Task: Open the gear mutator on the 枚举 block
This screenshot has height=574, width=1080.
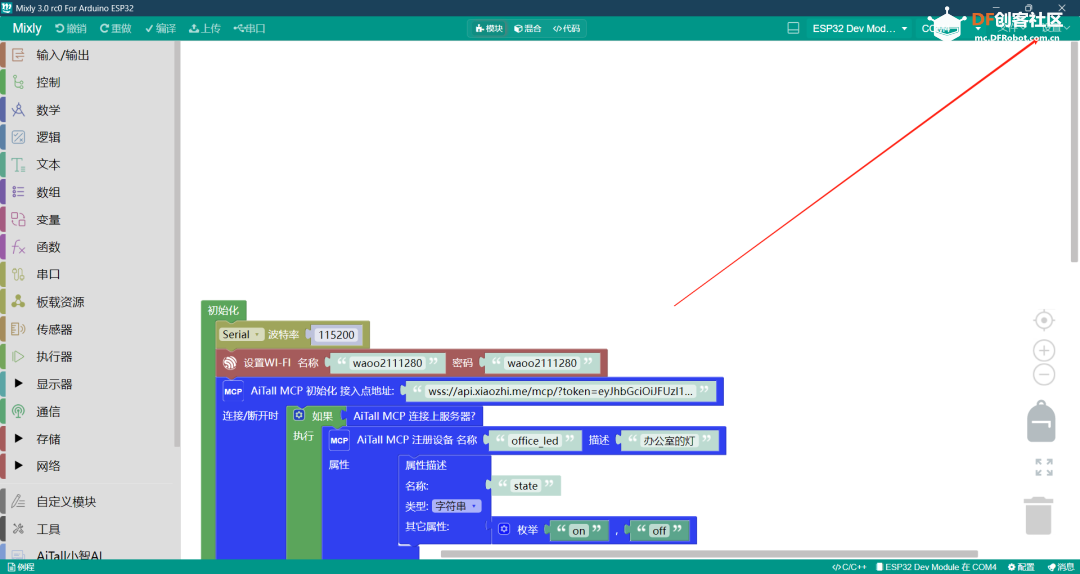Action: coord(504,530)
